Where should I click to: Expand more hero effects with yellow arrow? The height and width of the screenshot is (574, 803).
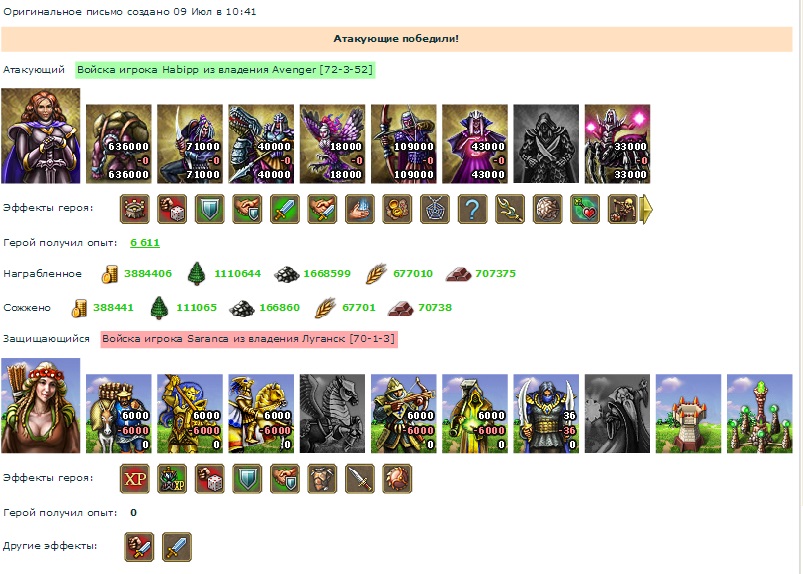point(647,209)
